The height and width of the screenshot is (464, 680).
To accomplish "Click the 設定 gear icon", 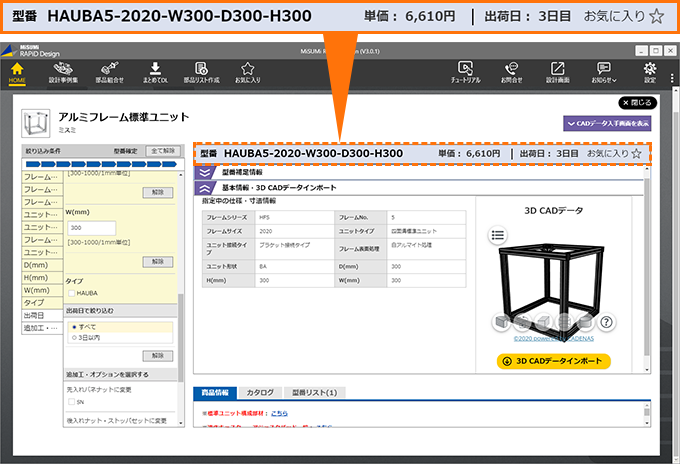I will click(x=650, y=72).
